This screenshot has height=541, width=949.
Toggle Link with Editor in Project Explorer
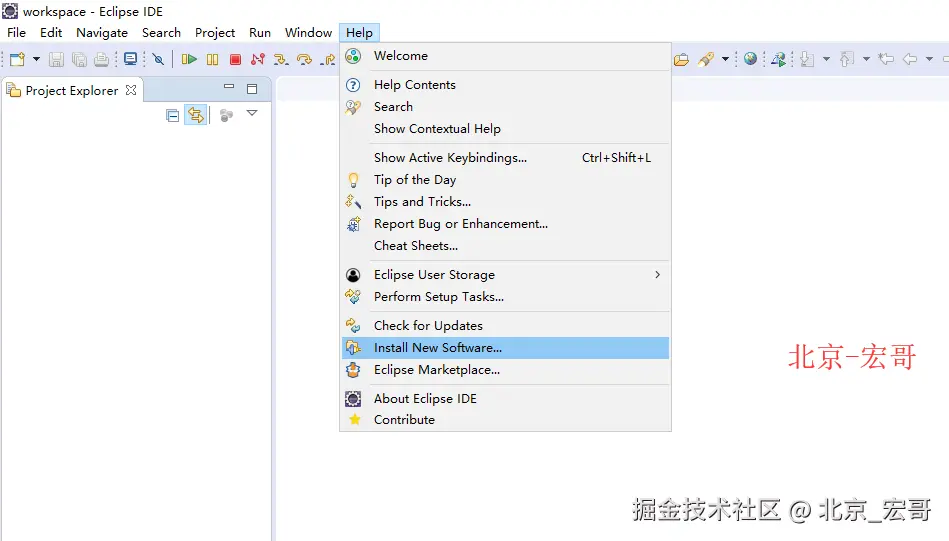click(x=195, y=115)
